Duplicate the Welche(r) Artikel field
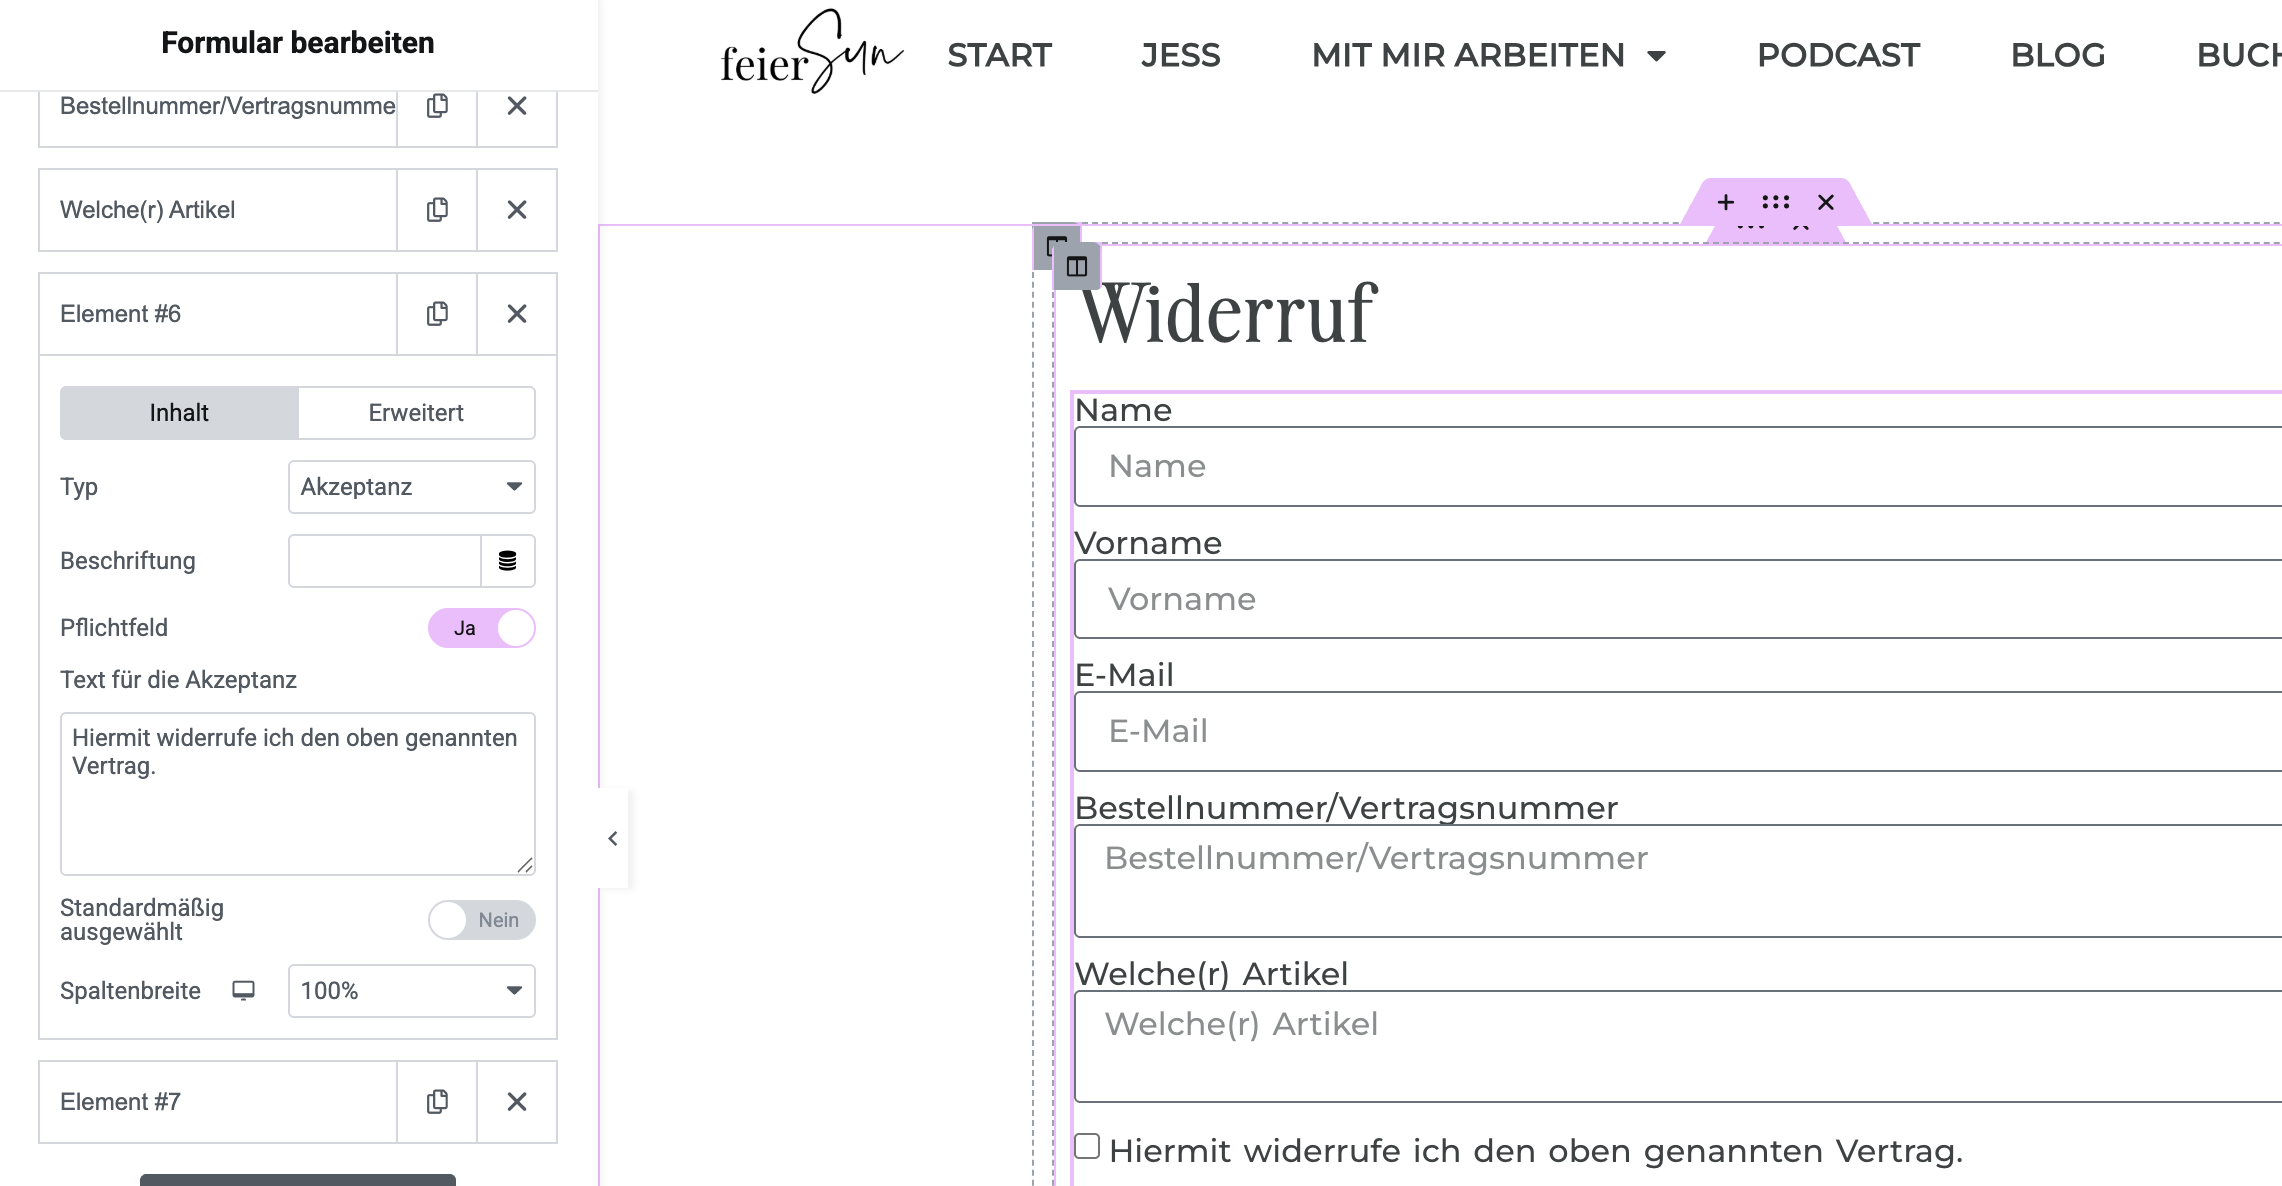 (437, 210)
